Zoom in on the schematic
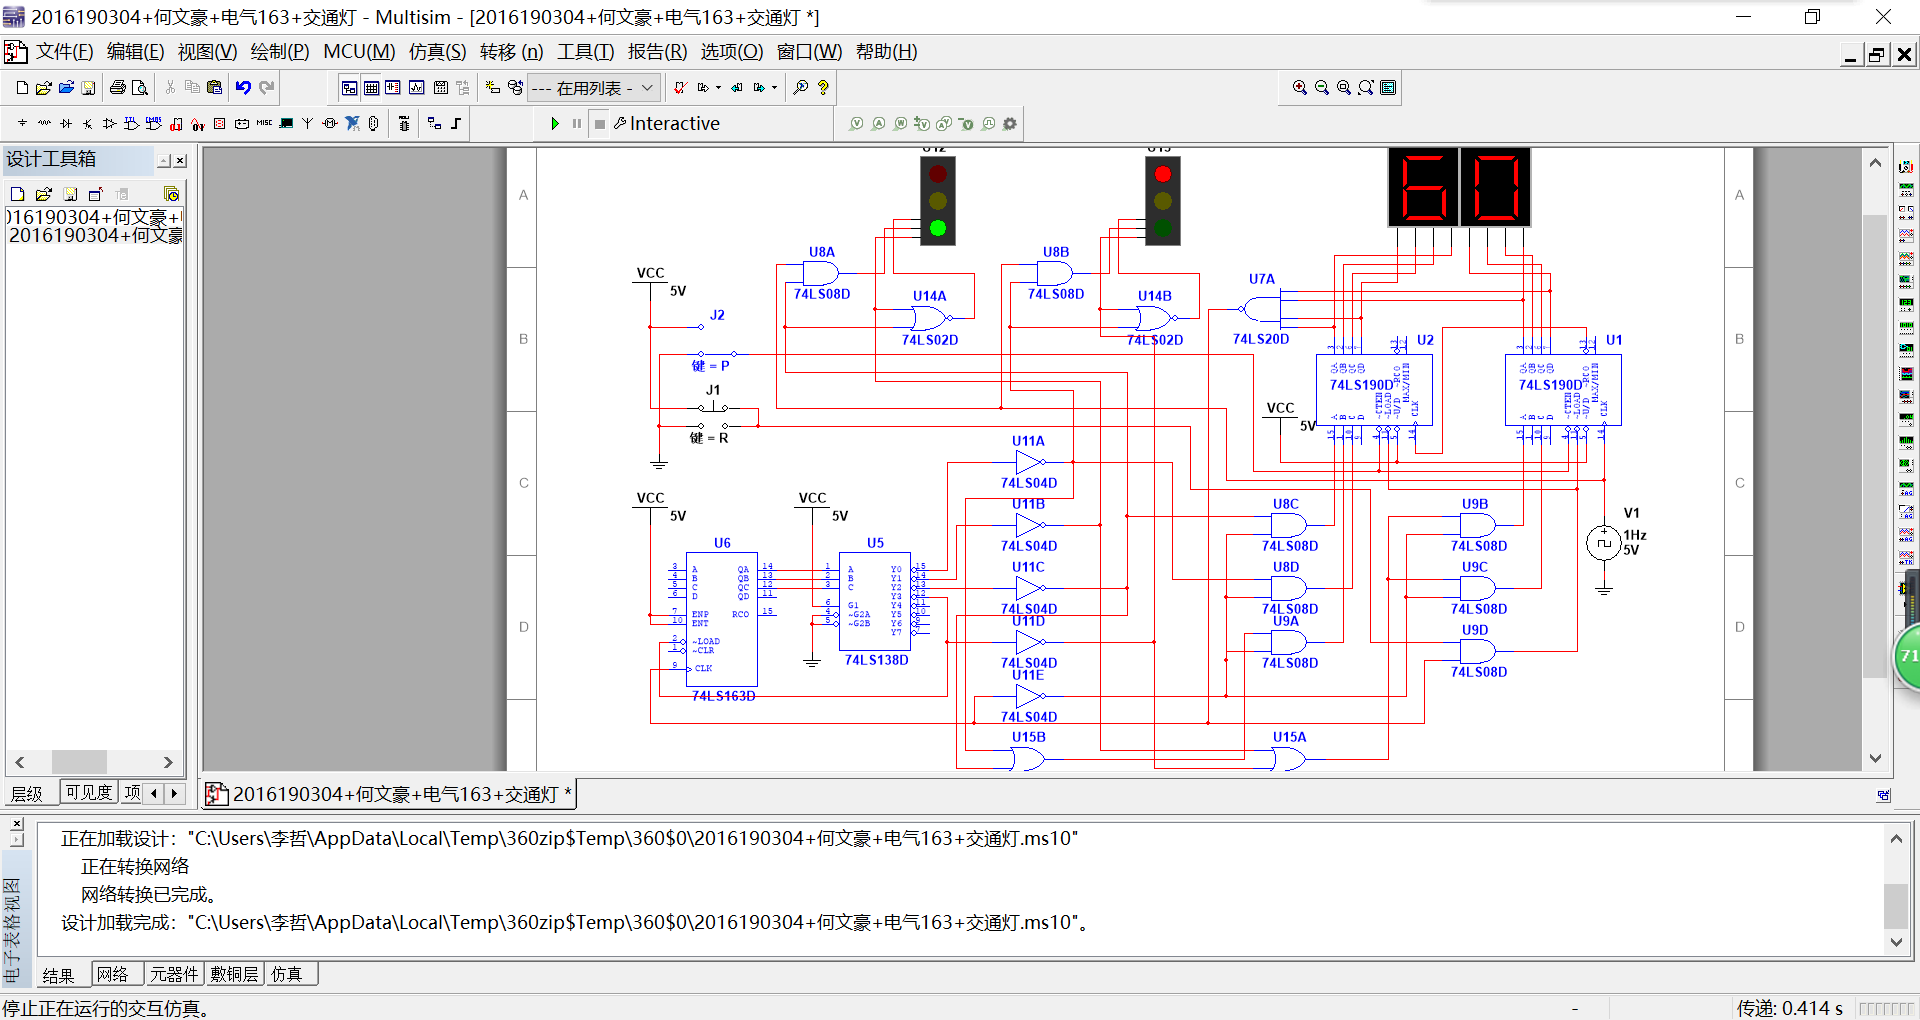1920x1020 pixels. click(x=1300, y=88)
